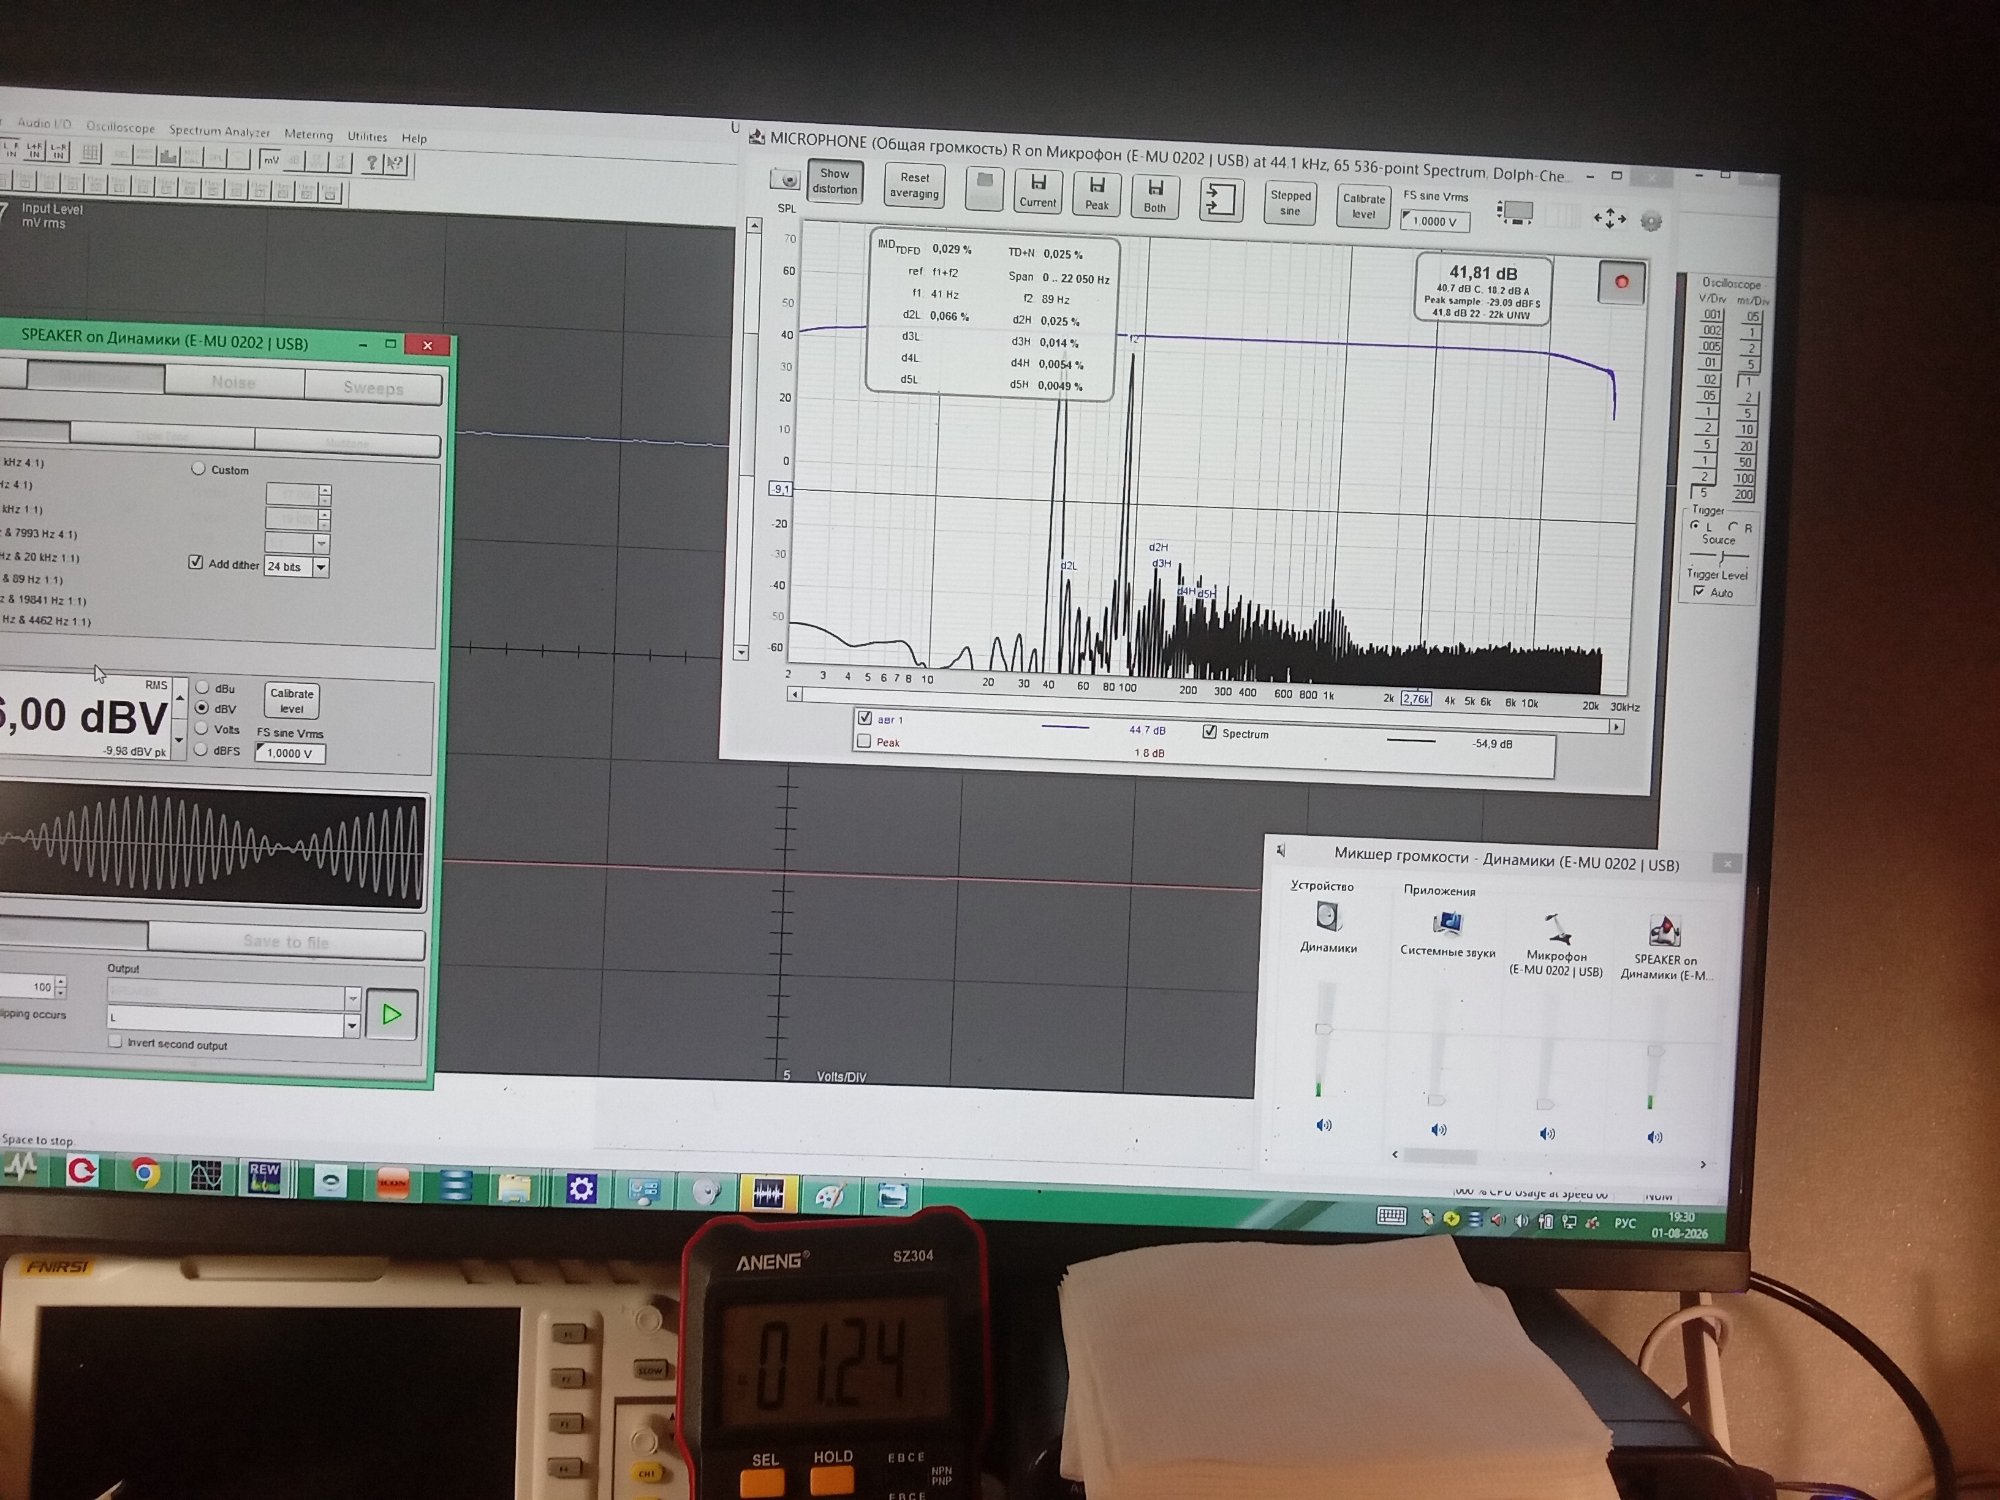Select the Custom radio option

198,468
